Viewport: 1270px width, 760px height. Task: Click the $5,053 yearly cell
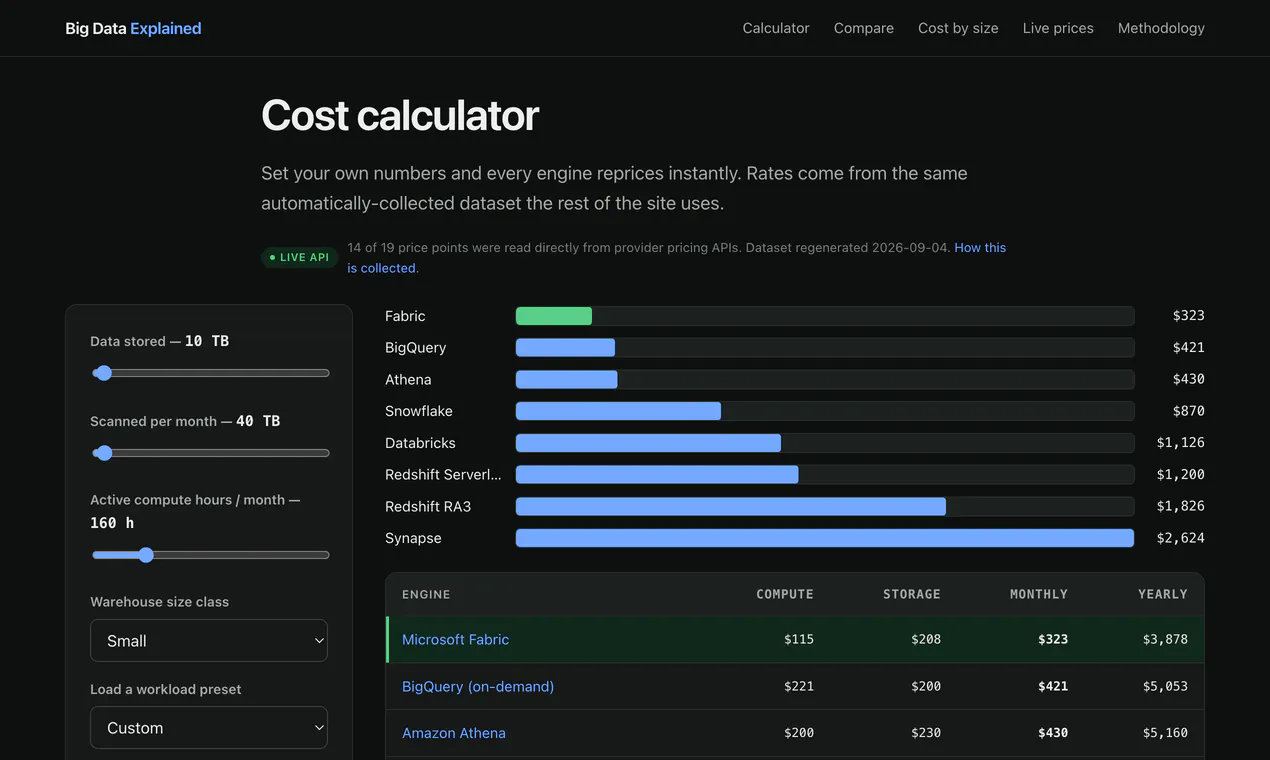(x=1165, y=686)
